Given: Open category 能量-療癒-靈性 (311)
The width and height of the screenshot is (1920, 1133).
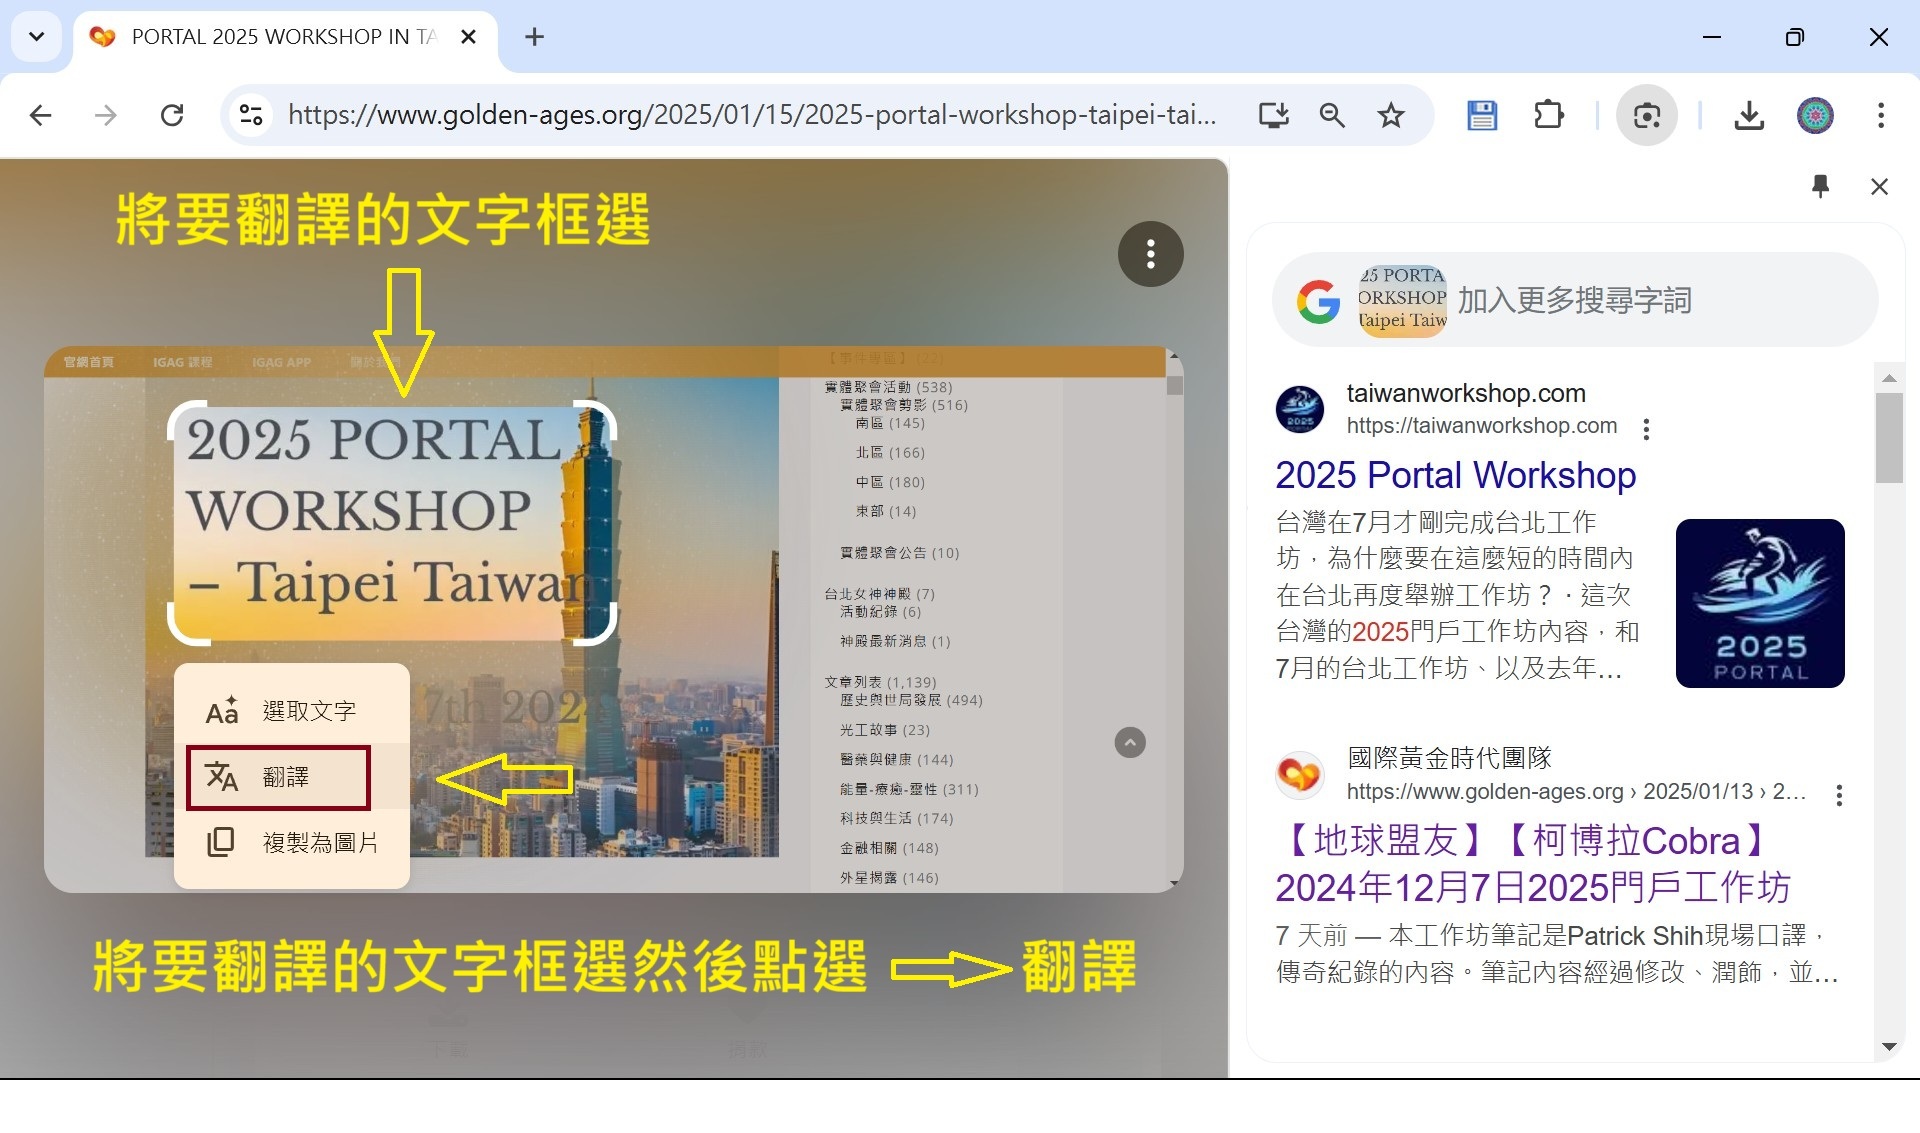Looking at the screenshot, I should (909, 789).
